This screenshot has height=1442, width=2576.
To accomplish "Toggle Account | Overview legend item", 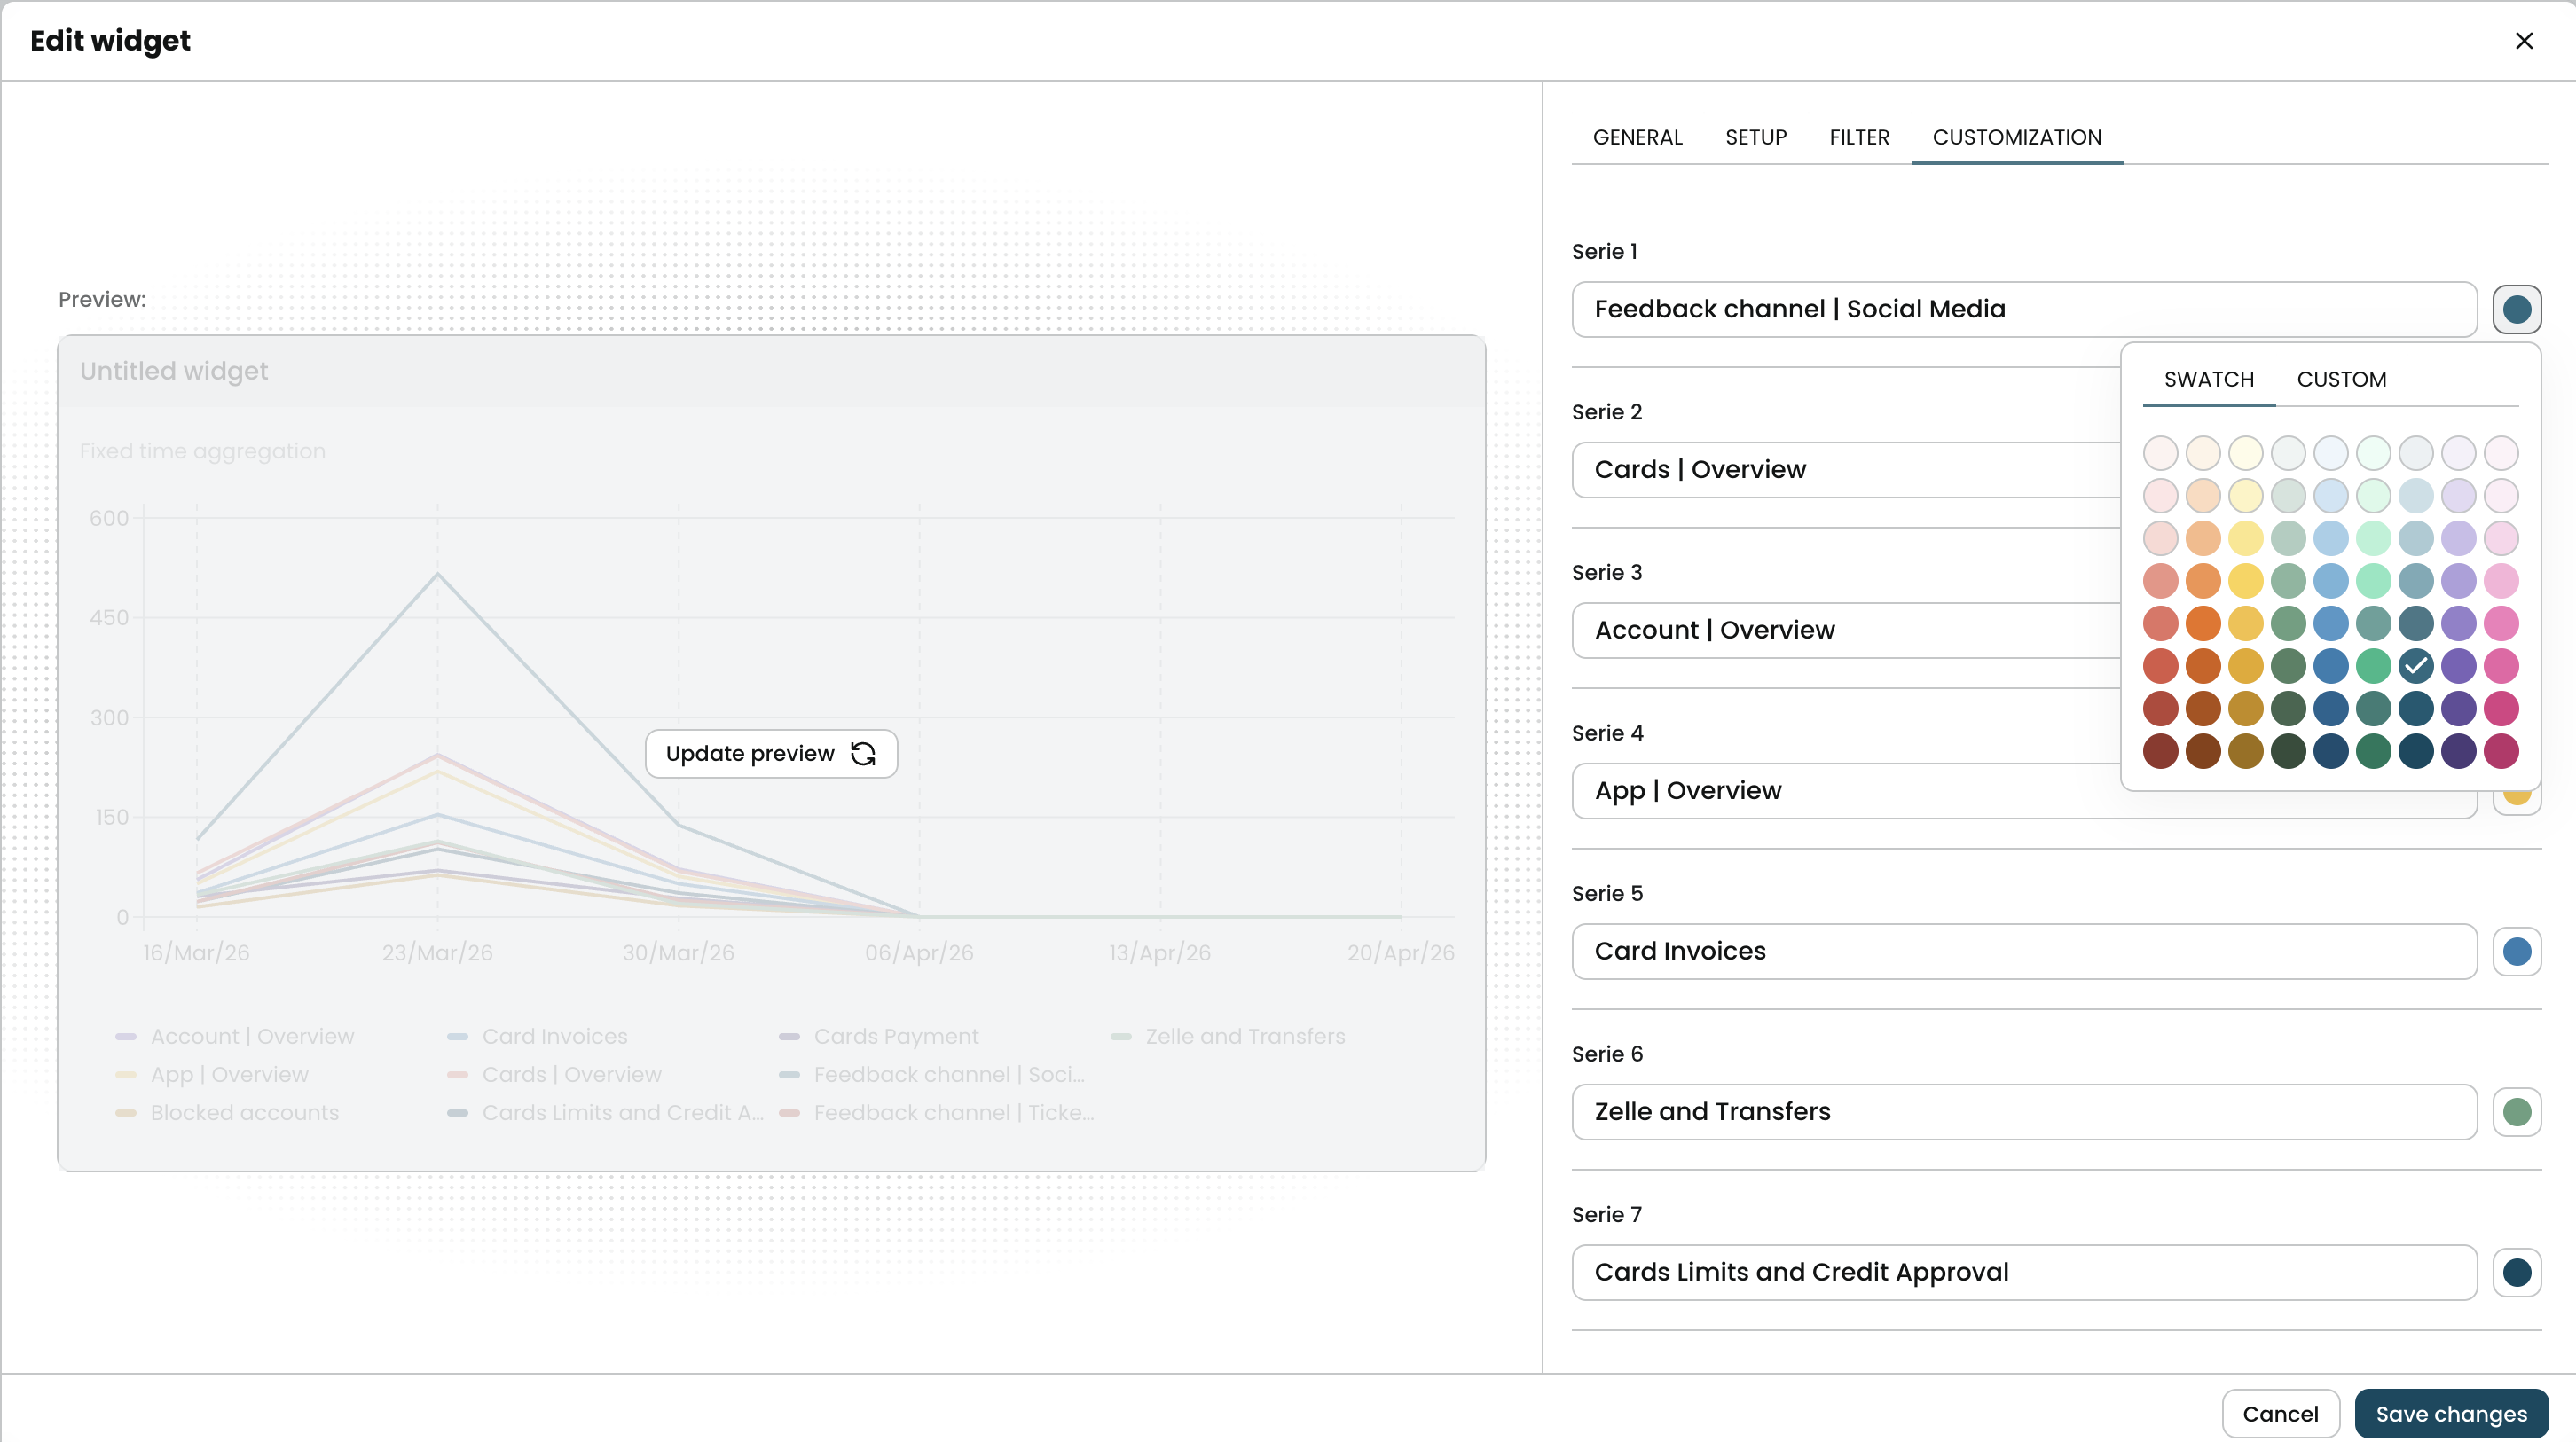I will pyautogui.click(x=235, y=1036).
